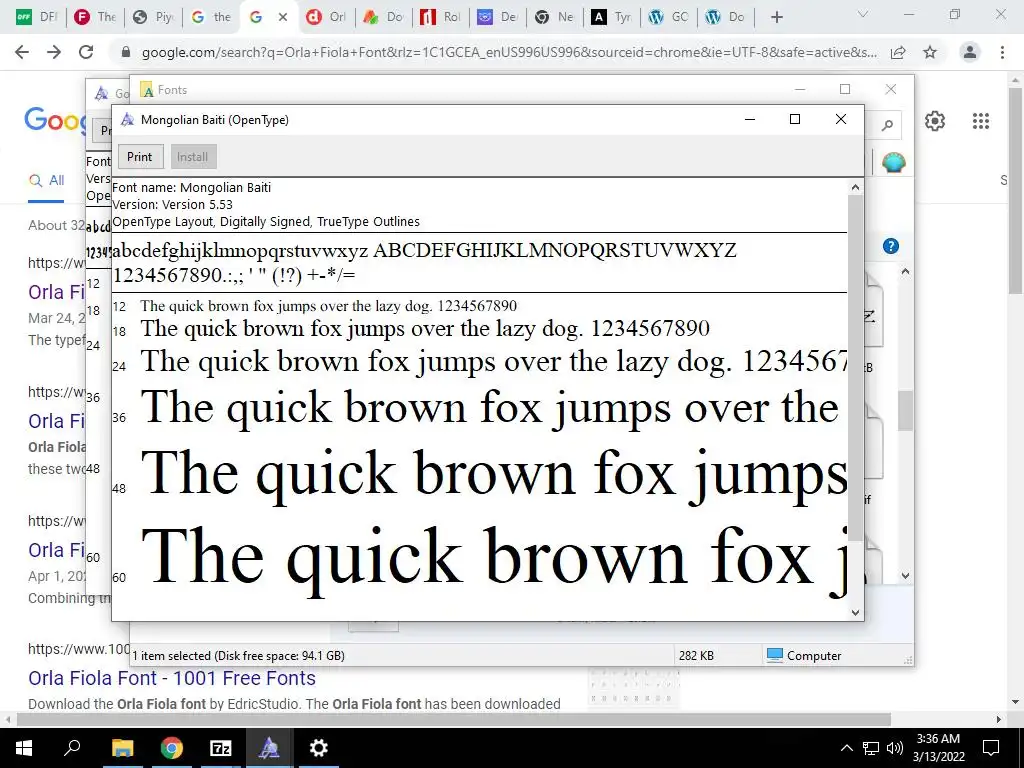Close the Fonts window
This screenshot has height=768, width=1024.
coord(891,89)
